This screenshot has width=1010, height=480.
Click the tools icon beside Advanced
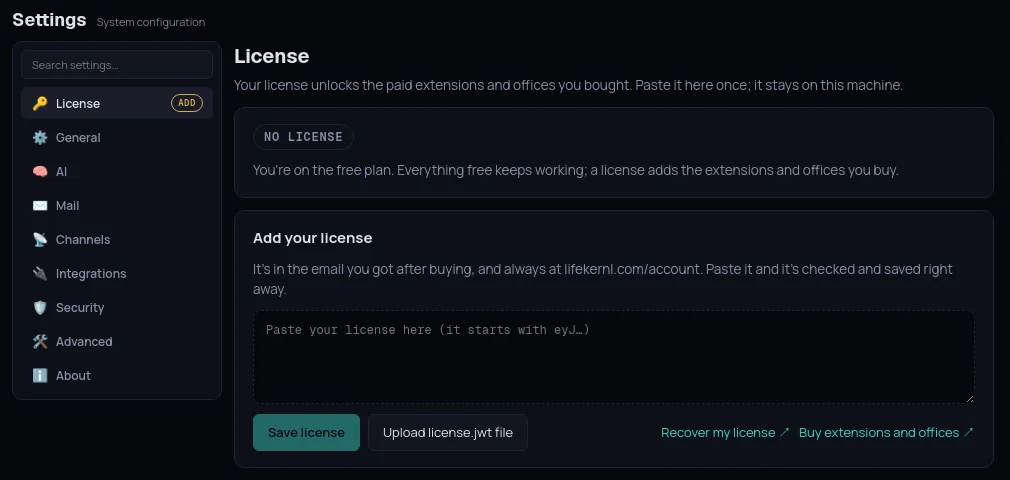pos(40,341)
